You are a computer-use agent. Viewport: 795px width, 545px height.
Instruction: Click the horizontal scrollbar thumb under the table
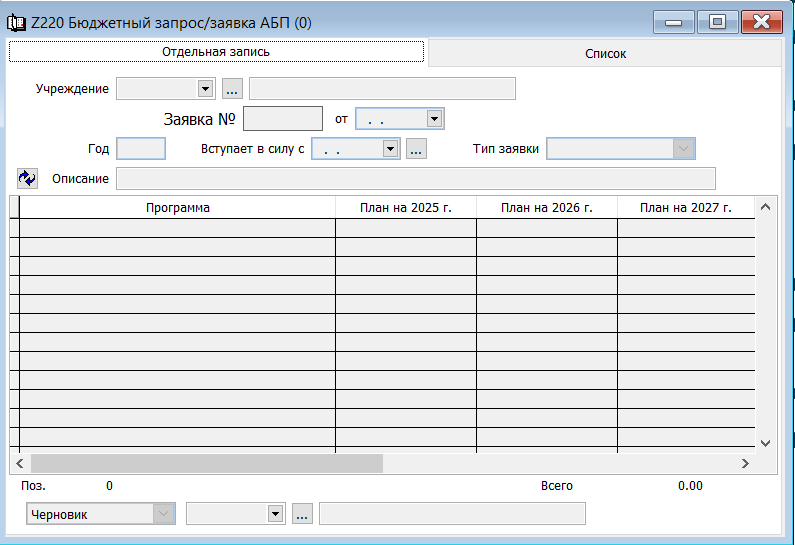[206, 464]
